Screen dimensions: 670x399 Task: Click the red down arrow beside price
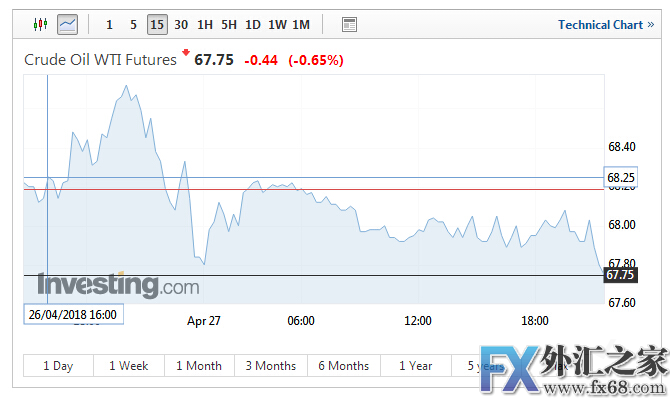185,53
